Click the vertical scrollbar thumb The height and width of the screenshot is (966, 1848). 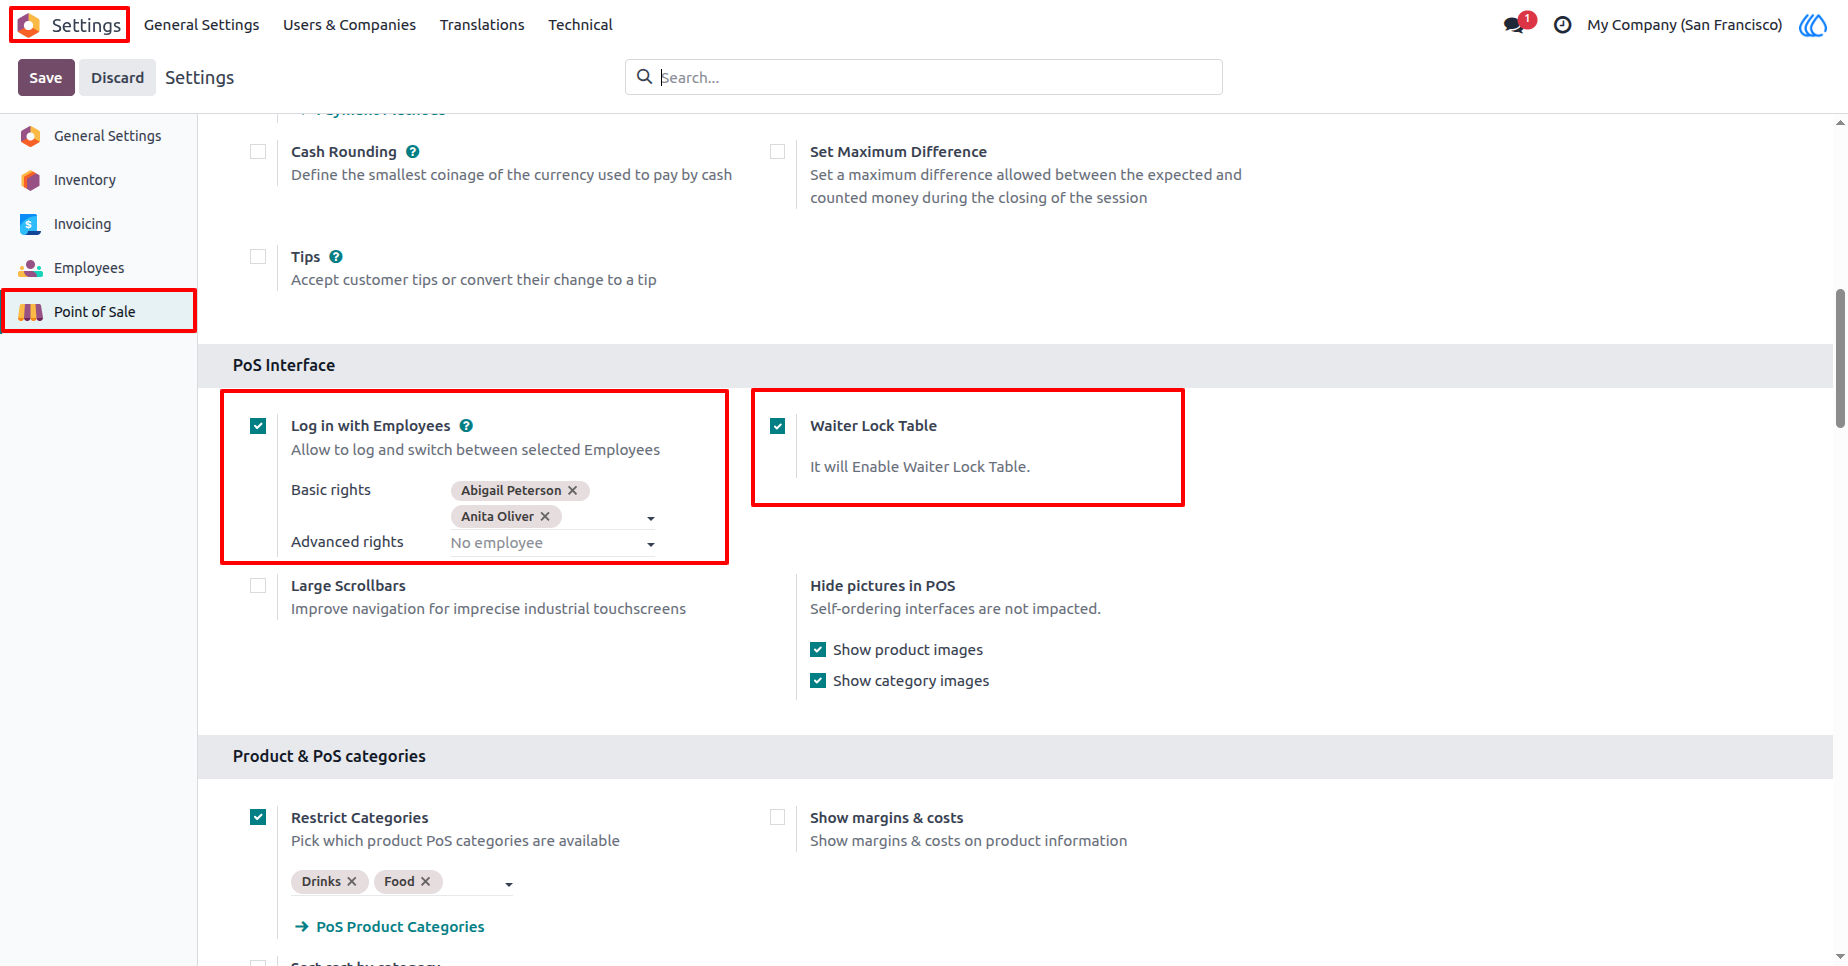tap(1840, 358)
